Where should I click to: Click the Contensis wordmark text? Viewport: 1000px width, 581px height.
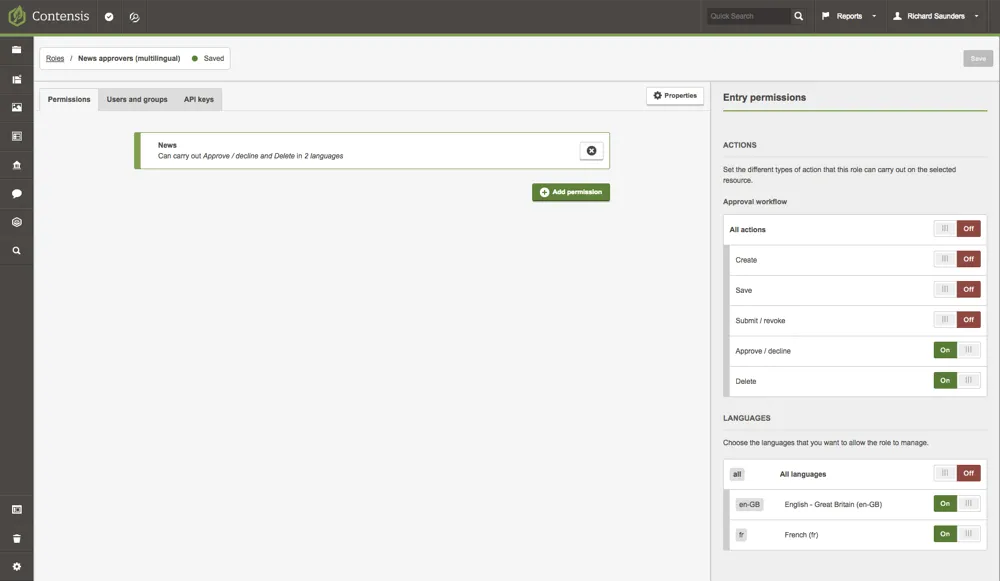click(61, 16)
